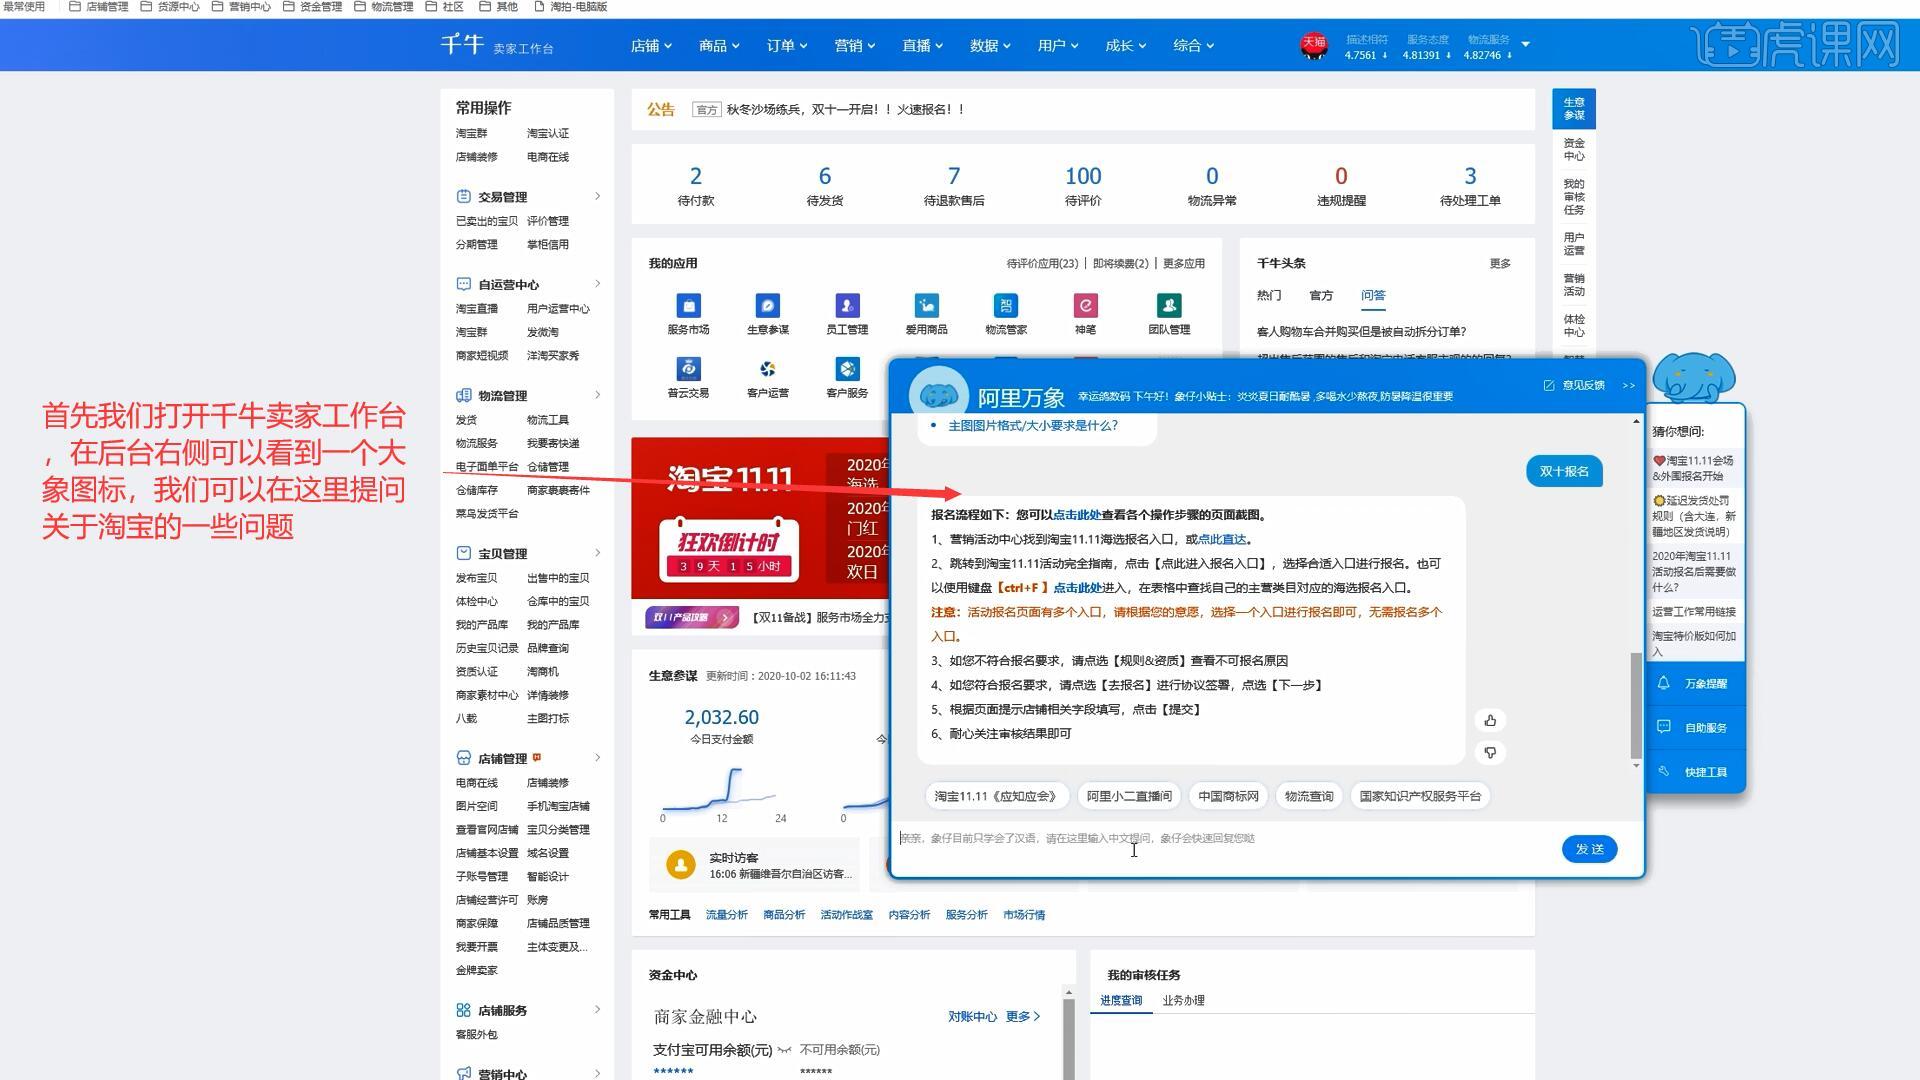Click the 店铺管理 section icon
The image size is (1920, 1080).
[463, 758]
